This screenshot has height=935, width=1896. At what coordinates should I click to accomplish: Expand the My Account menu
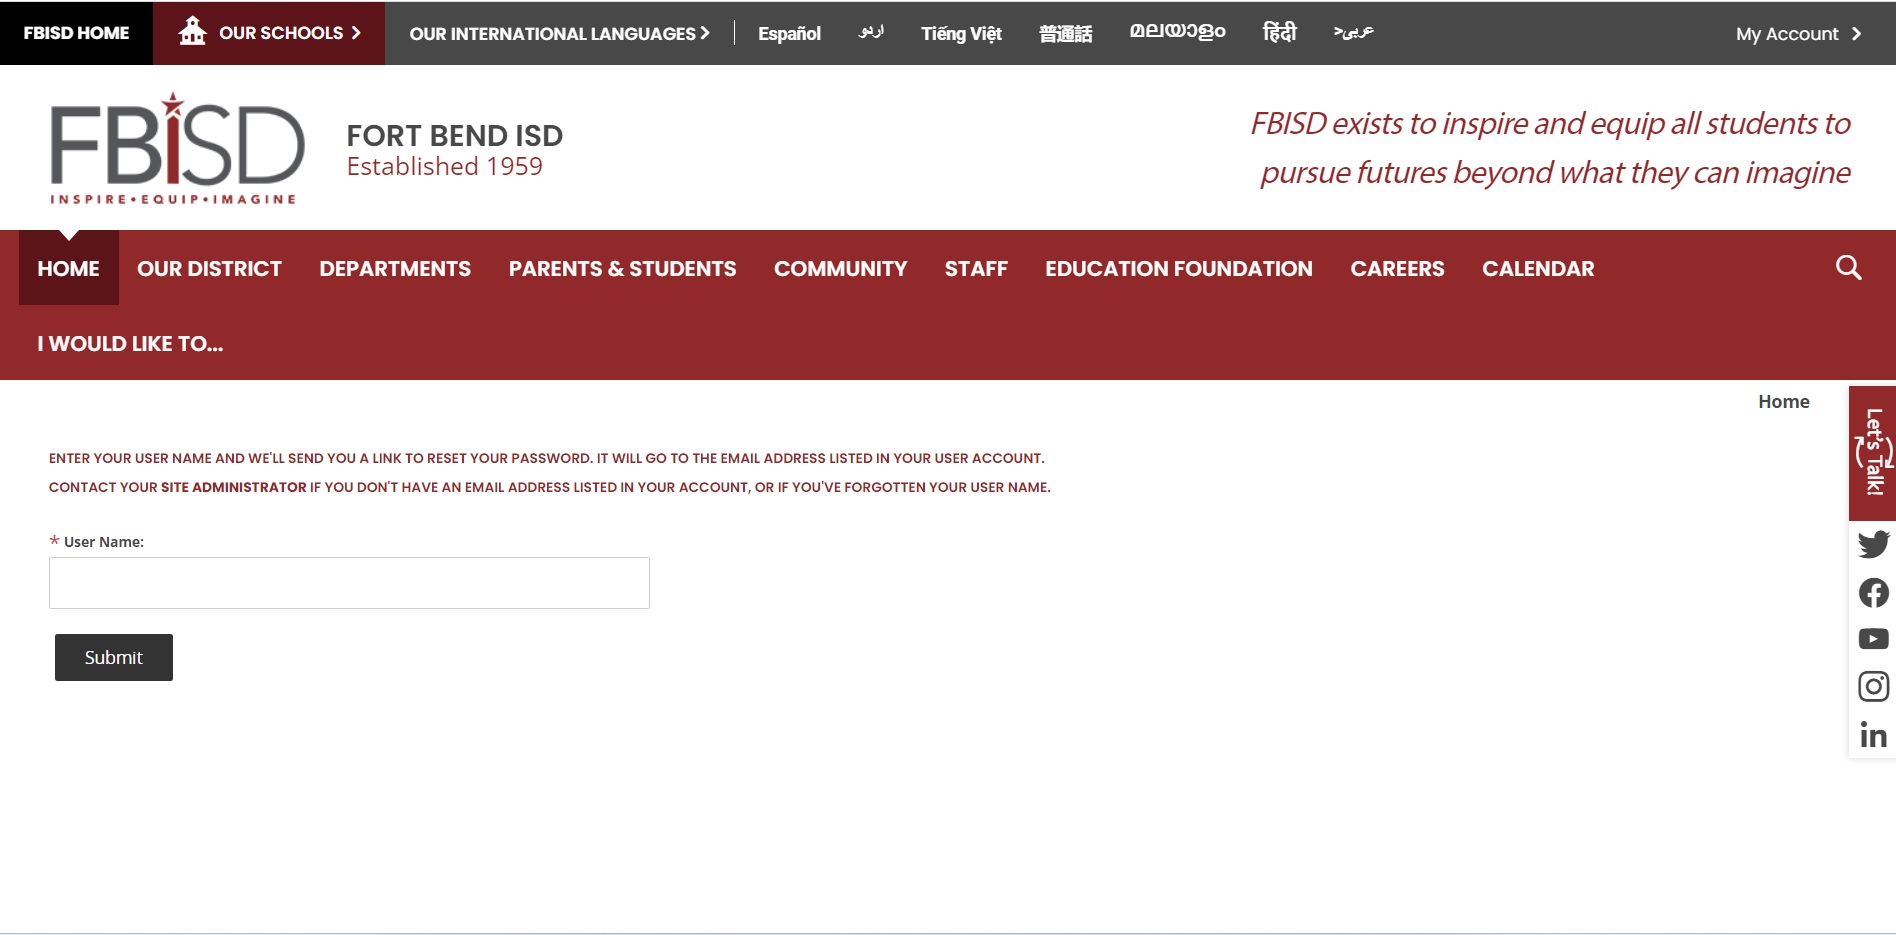(x=1798, y=34)
